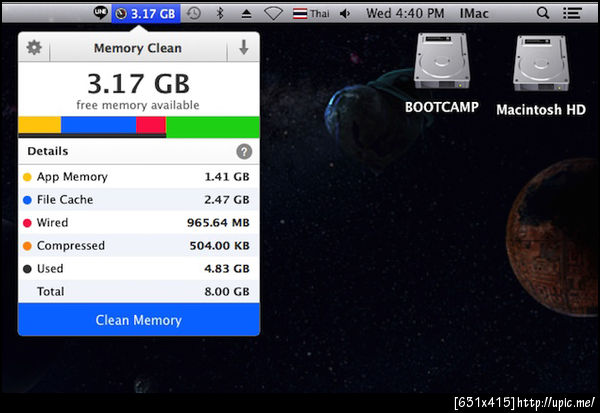
Task: Open Notification Center list icon
Action: coord(572,14)
